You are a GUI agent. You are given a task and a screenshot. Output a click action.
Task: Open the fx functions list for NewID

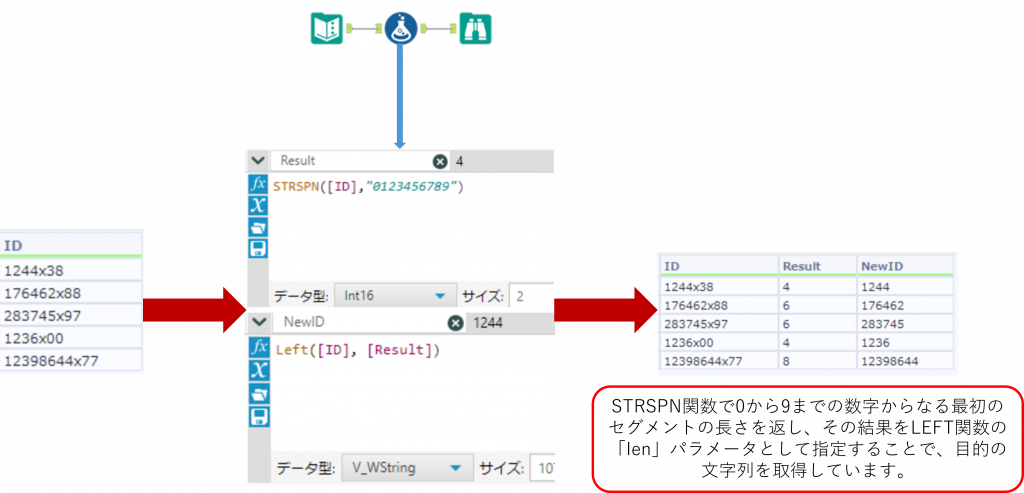click(256, 349)
